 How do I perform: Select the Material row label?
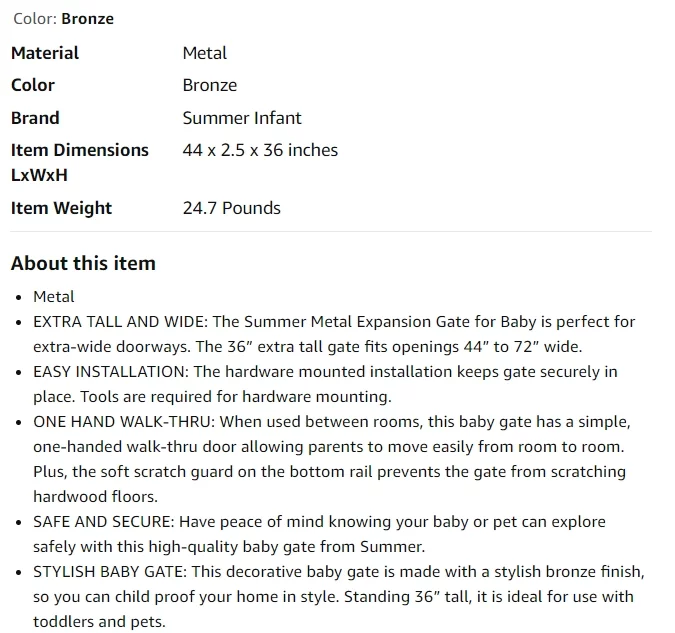(x=45, y=53)
